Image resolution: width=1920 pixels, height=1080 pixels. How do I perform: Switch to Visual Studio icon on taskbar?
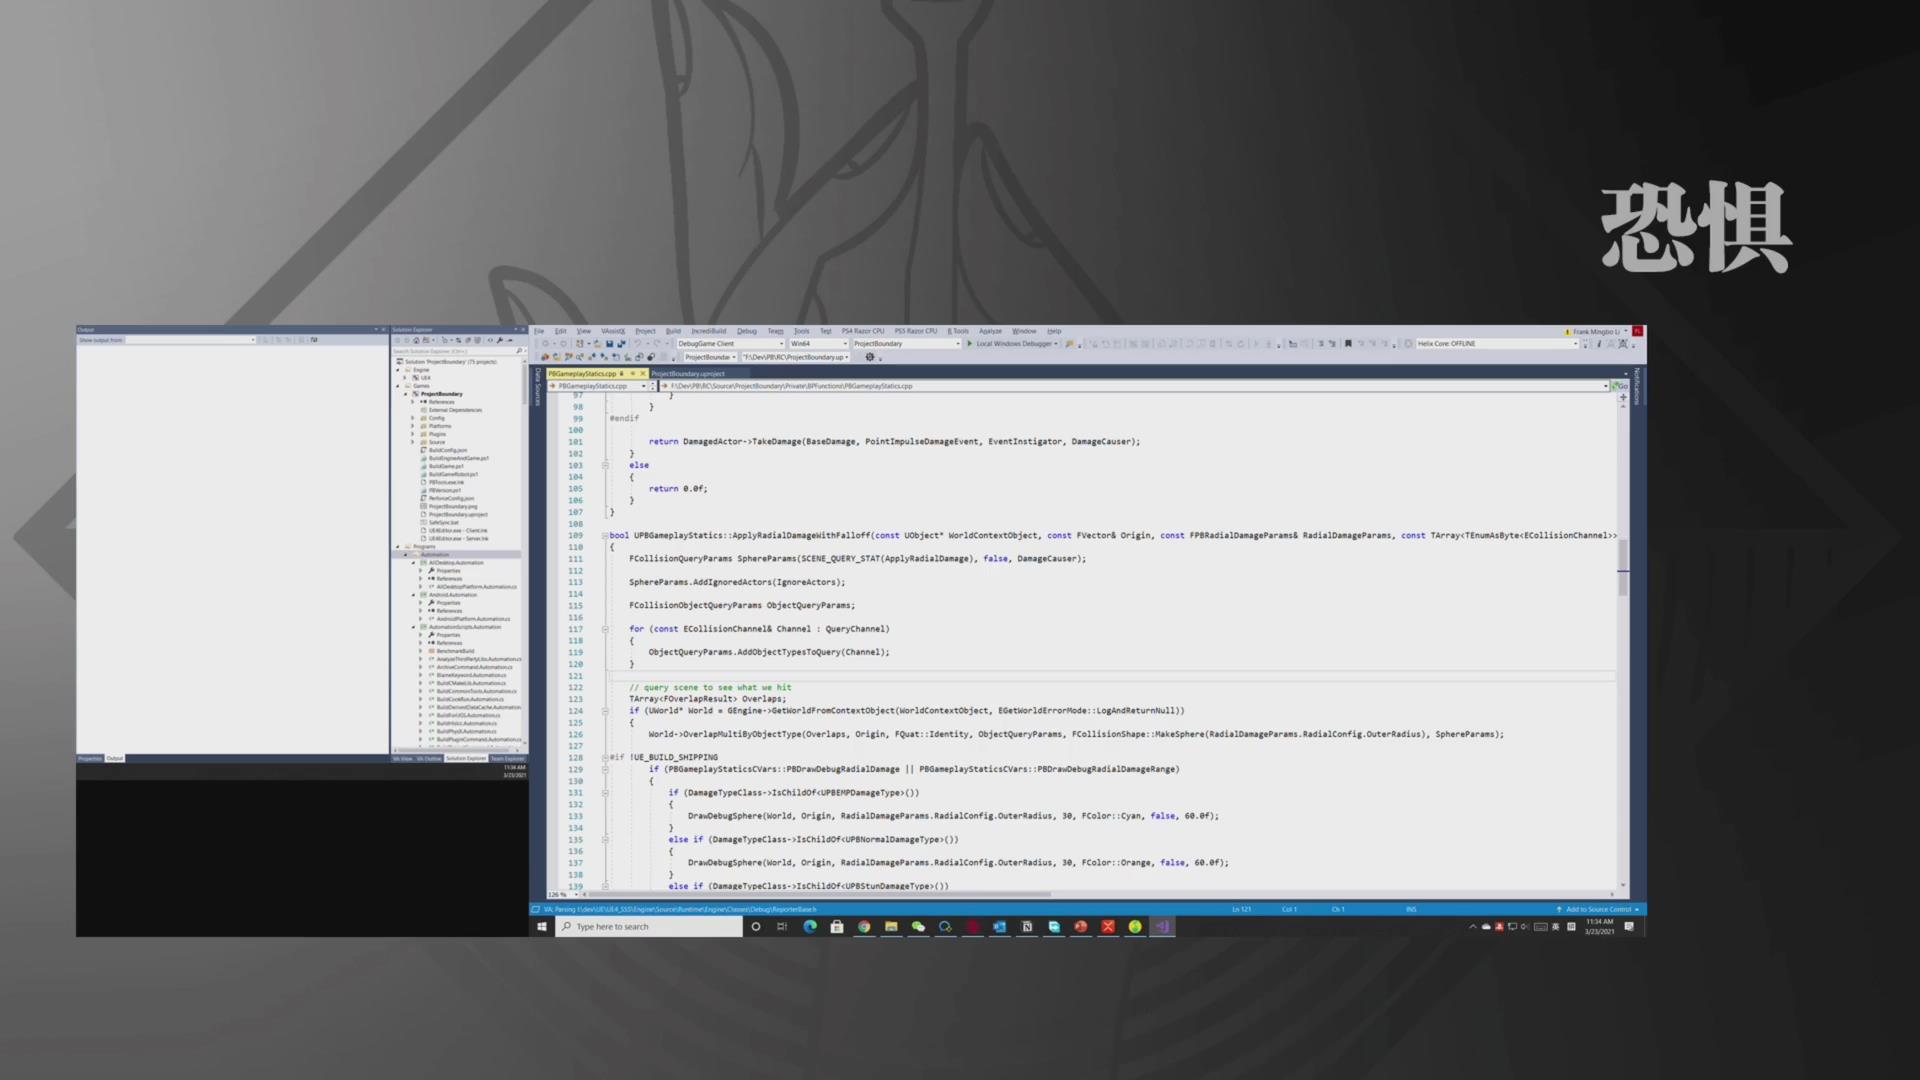(x=1162, y=927)
